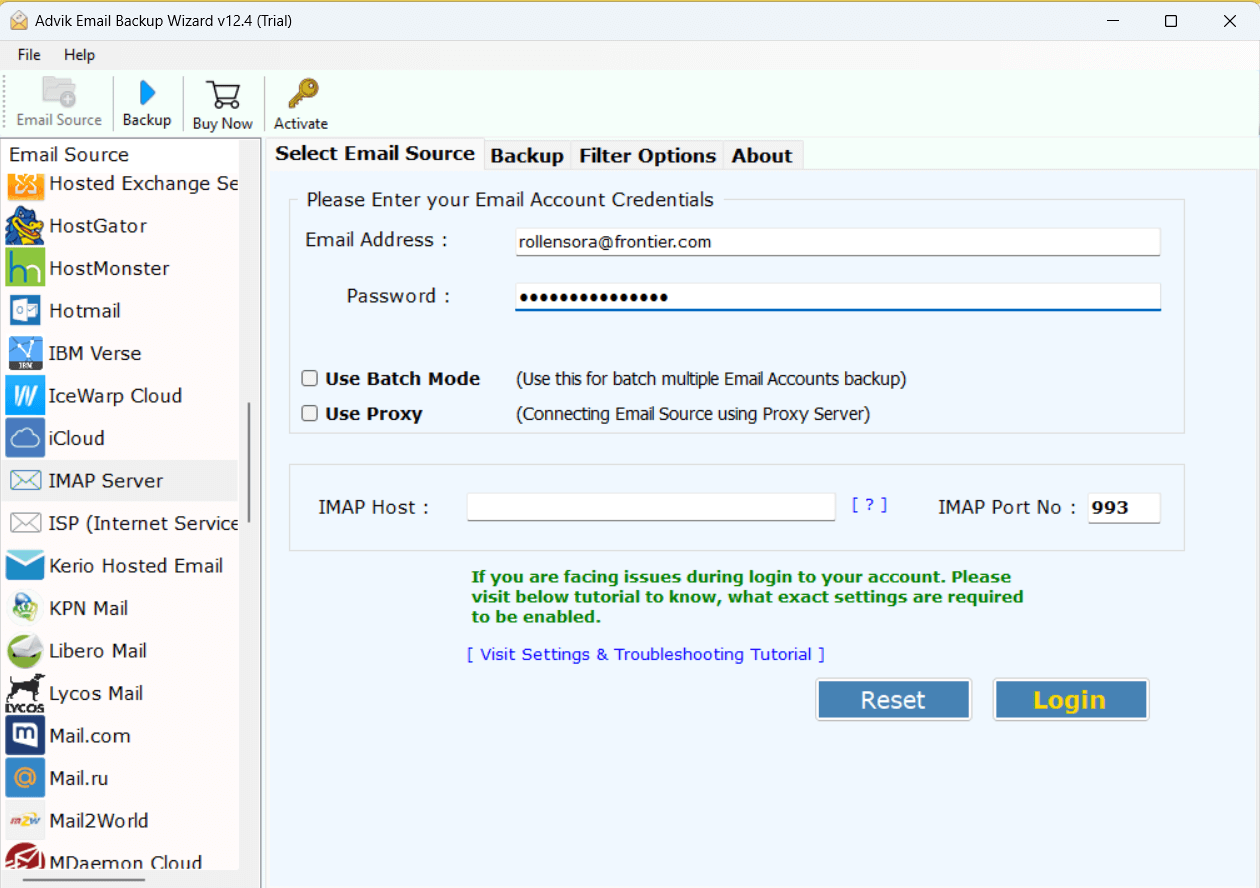Click the IMAP Host input field
Screen dimensions: 1260x888
(651, 507)
